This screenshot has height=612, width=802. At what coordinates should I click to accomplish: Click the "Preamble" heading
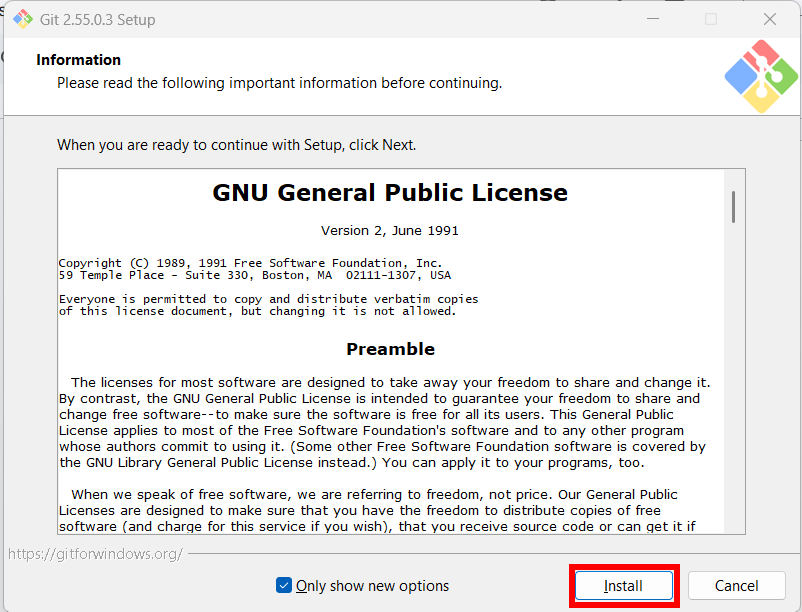pos(390,349)
